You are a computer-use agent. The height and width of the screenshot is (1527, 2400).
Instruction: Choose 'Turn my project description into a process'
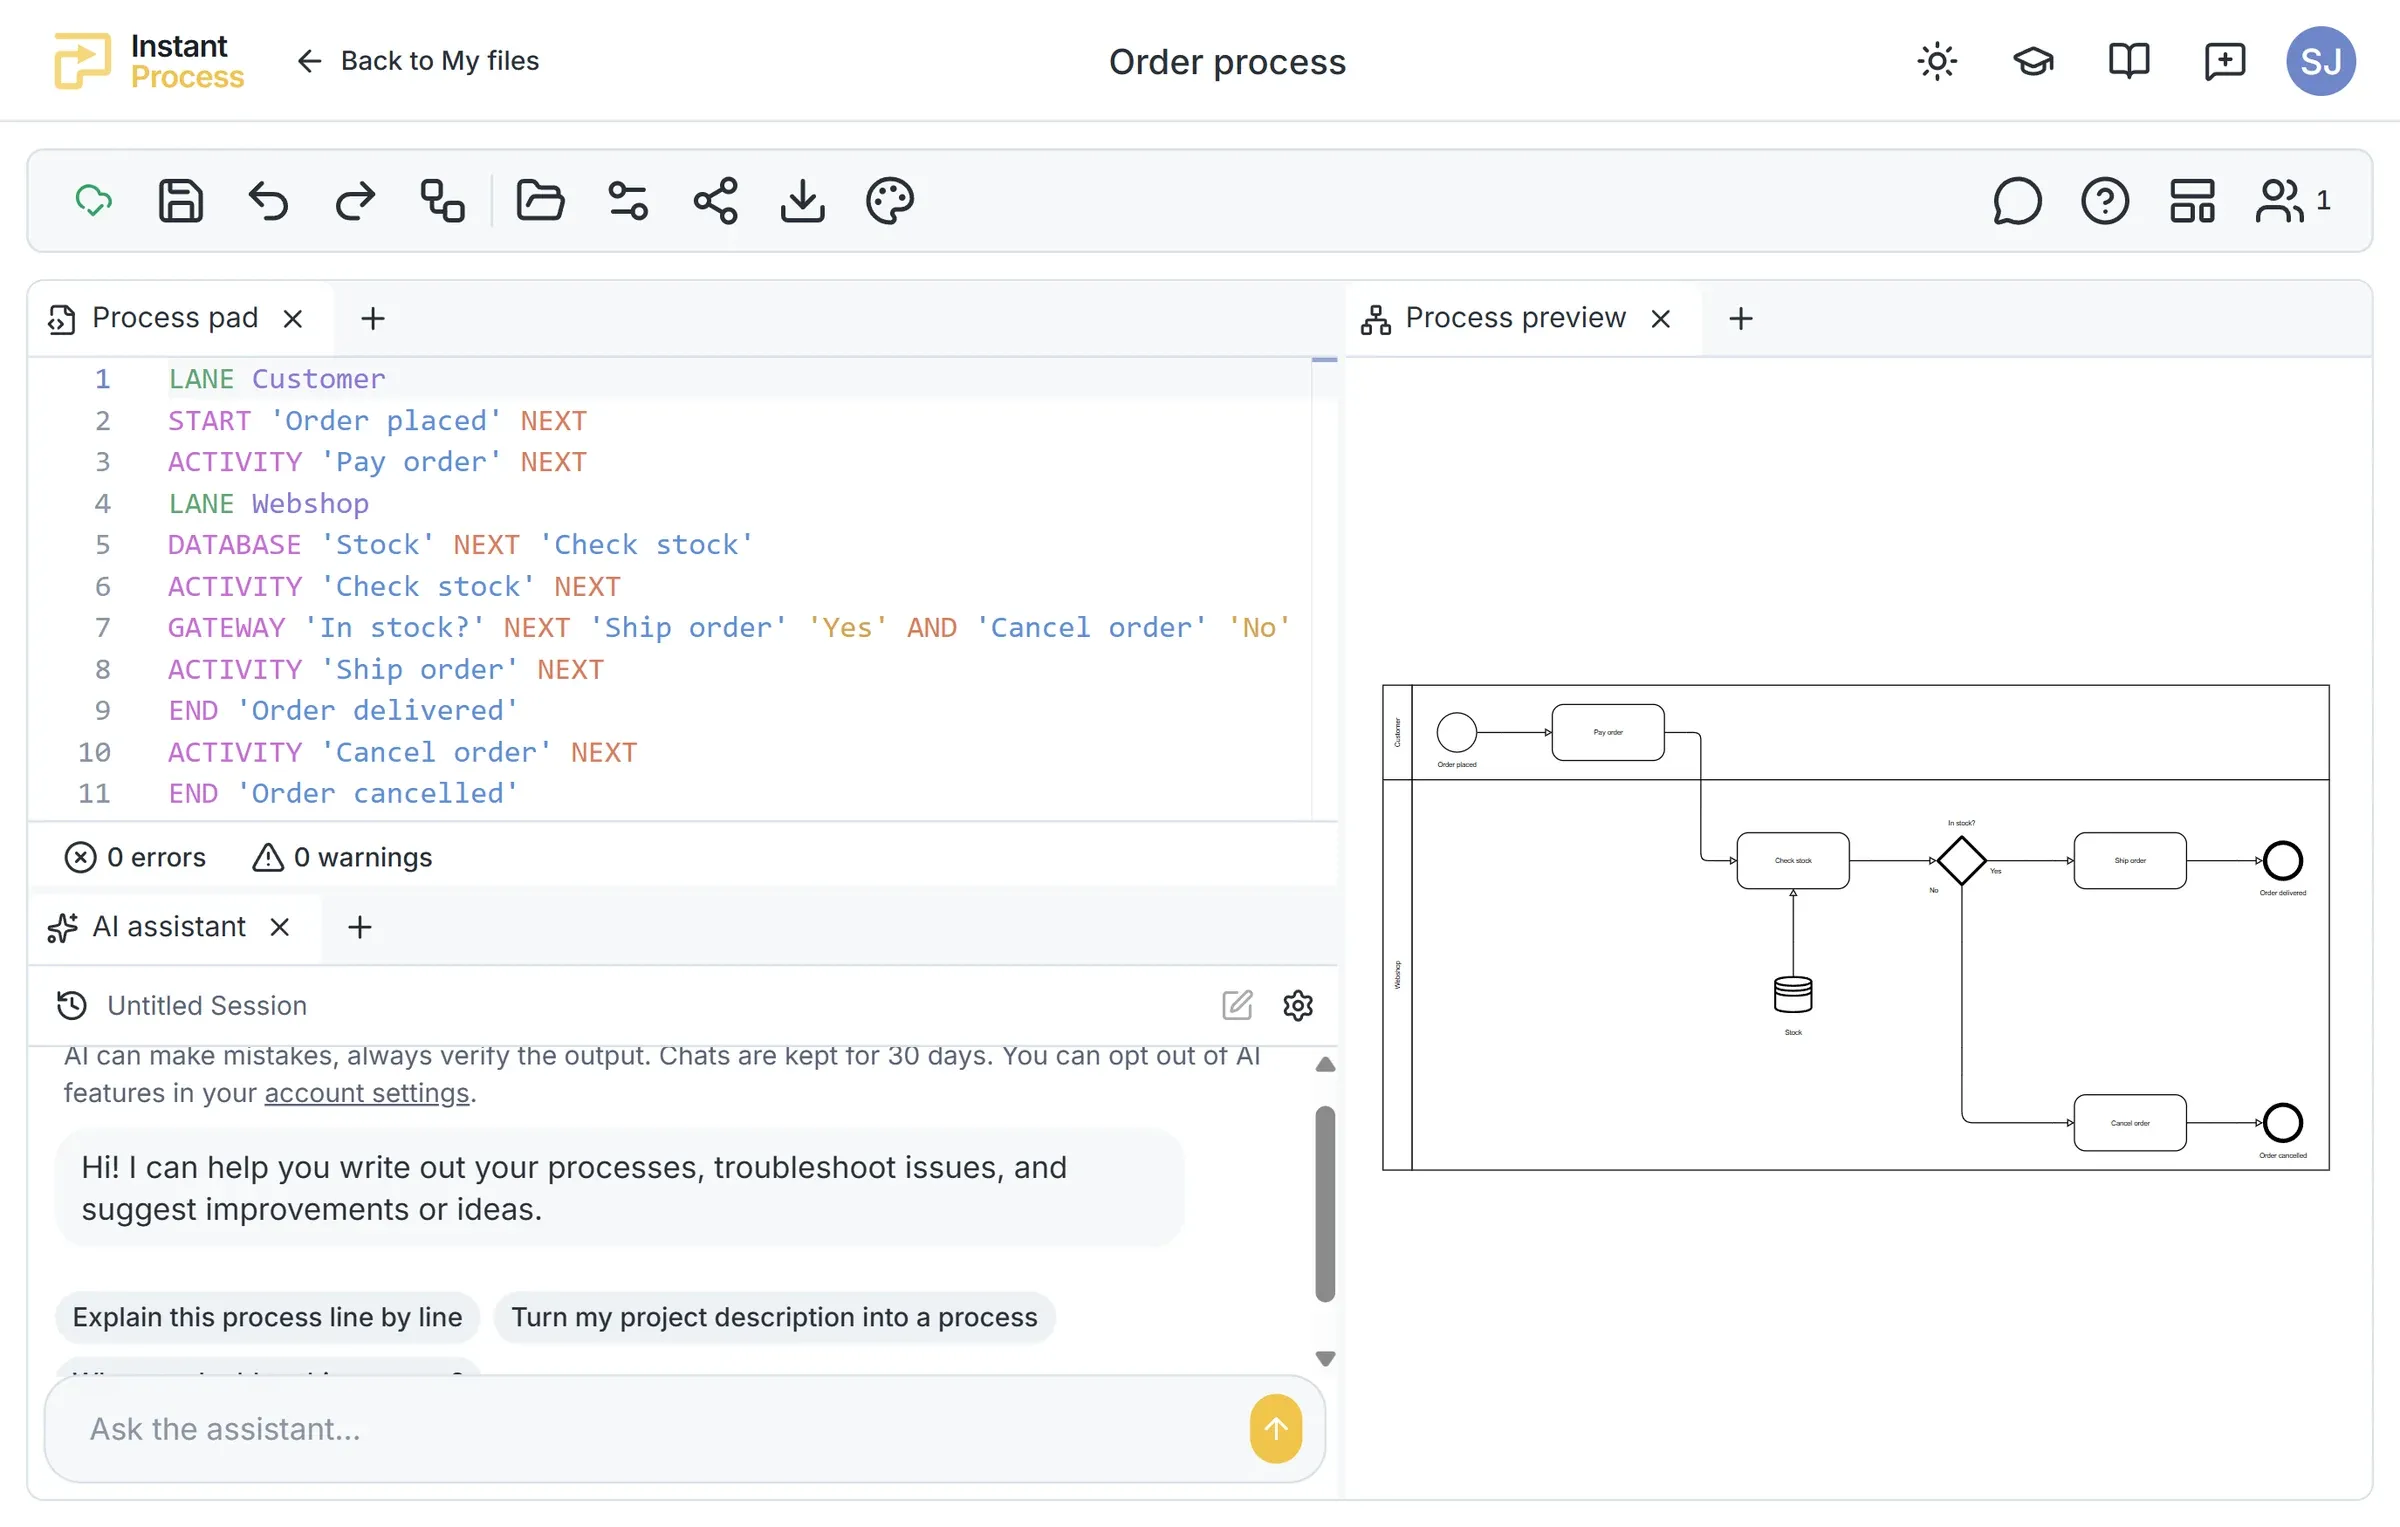pos(775,1317)
